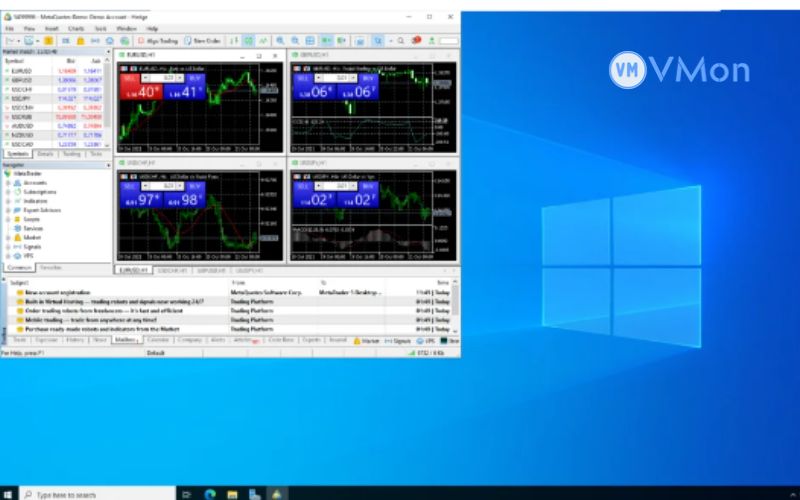Screen dimensions: 800x500
Task: Toggle Algo Trading on the toolbar
Action: 158,41
